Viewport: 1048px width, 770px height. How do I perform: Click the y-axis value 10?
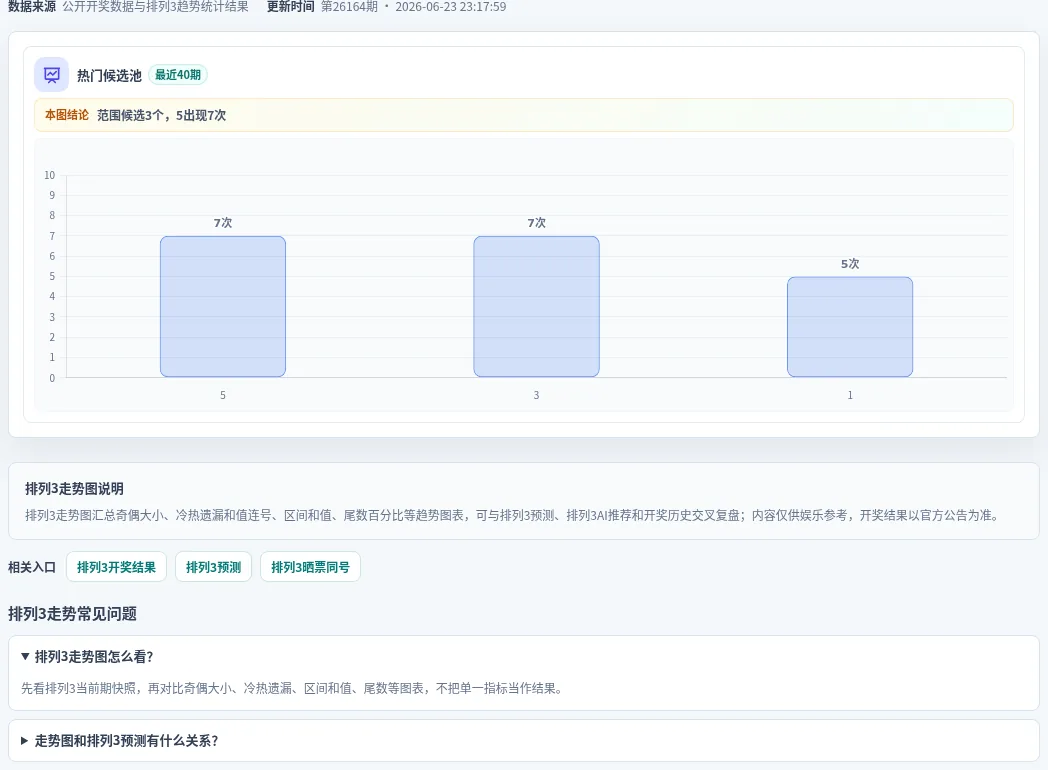point(49,175)
